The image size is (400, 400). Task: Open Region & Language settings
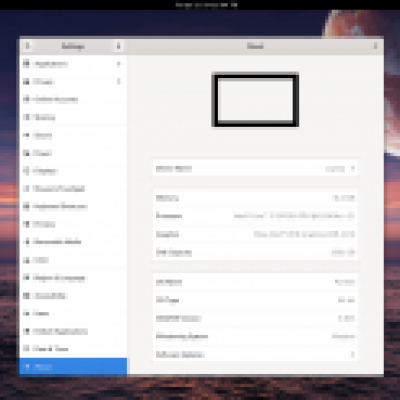coord(73,278)
